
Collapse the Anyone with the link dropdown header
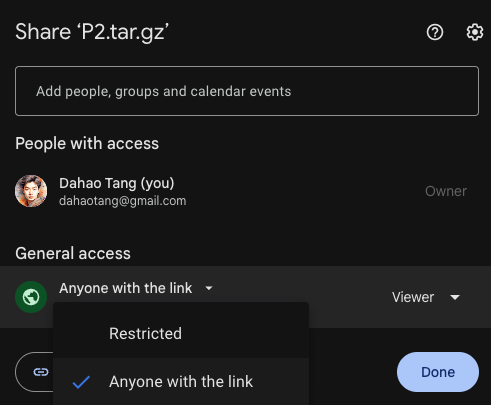click(x=136, y=288)
